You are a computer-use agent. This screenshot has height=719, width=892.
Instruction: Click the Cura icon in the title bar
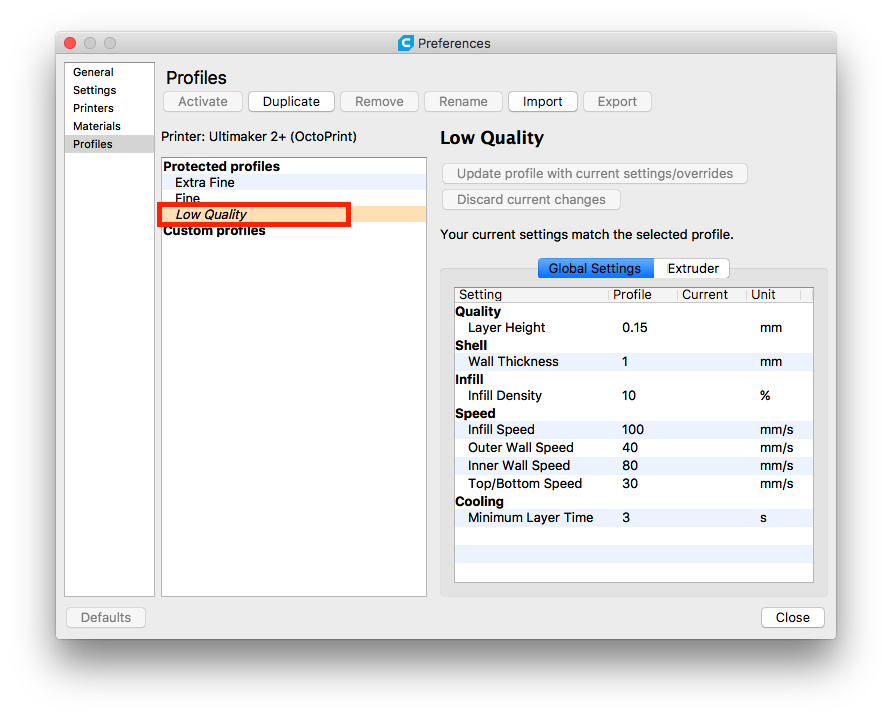405,43
